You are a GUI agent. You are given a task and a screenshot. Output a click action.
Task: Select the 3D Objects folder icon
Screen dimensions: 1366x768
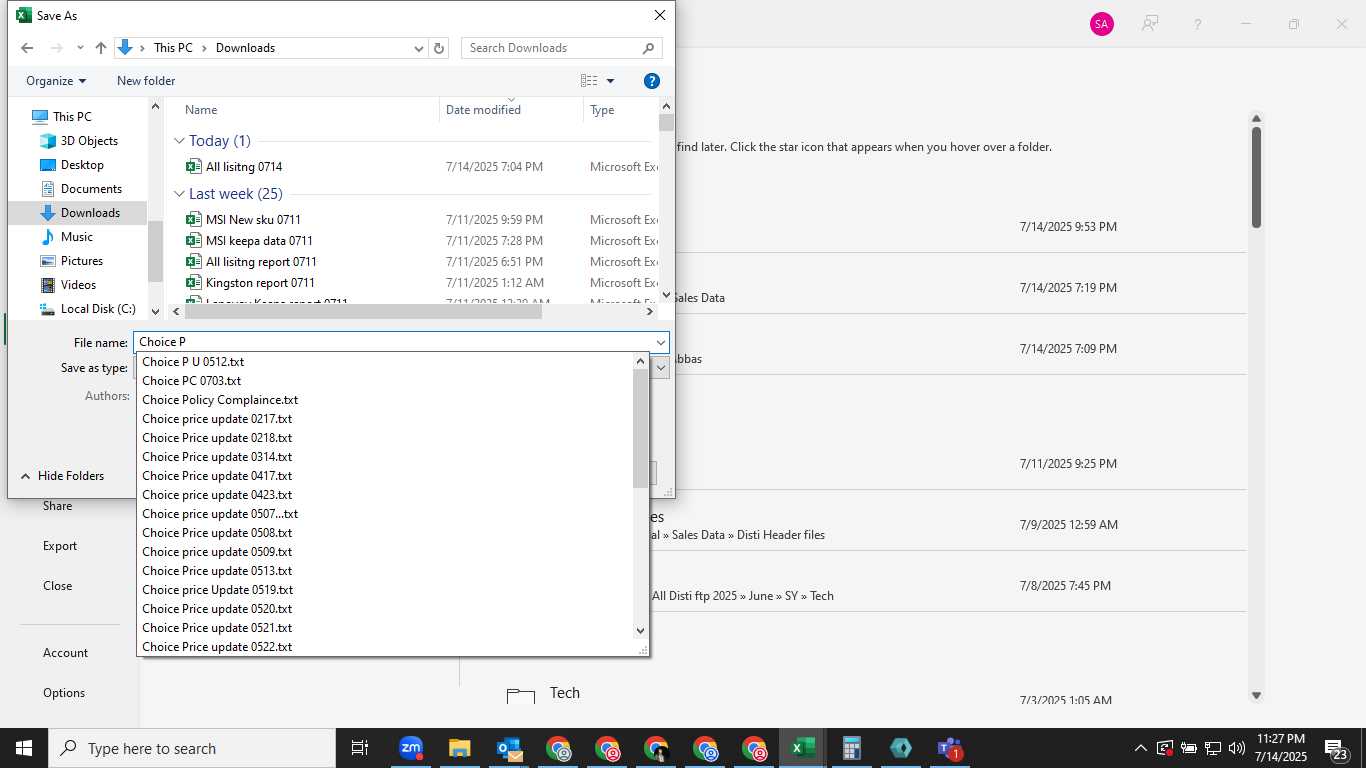pos(47,141)
